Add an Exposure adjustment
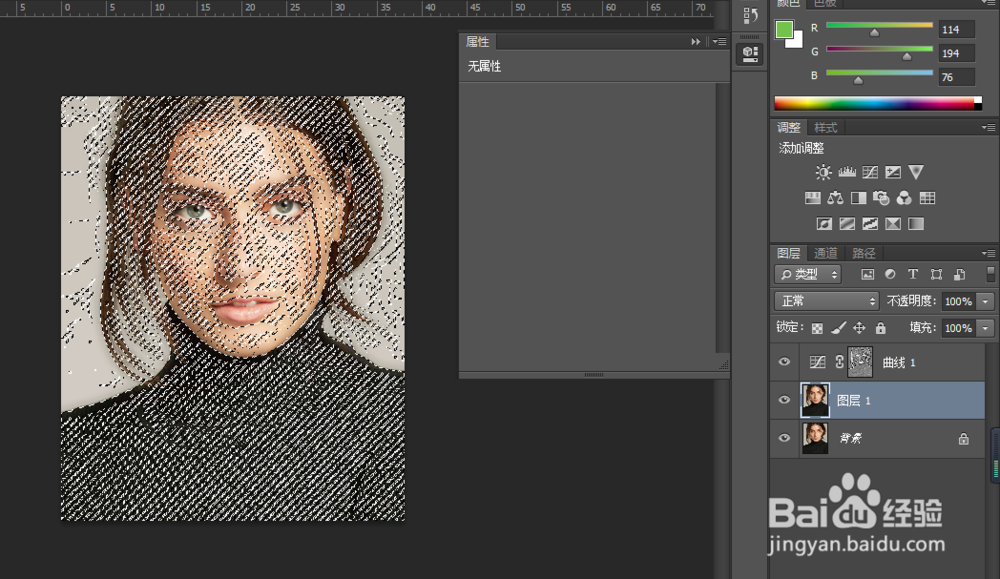Viewport: 1000px width, 579px height. (x=893, y=172)
